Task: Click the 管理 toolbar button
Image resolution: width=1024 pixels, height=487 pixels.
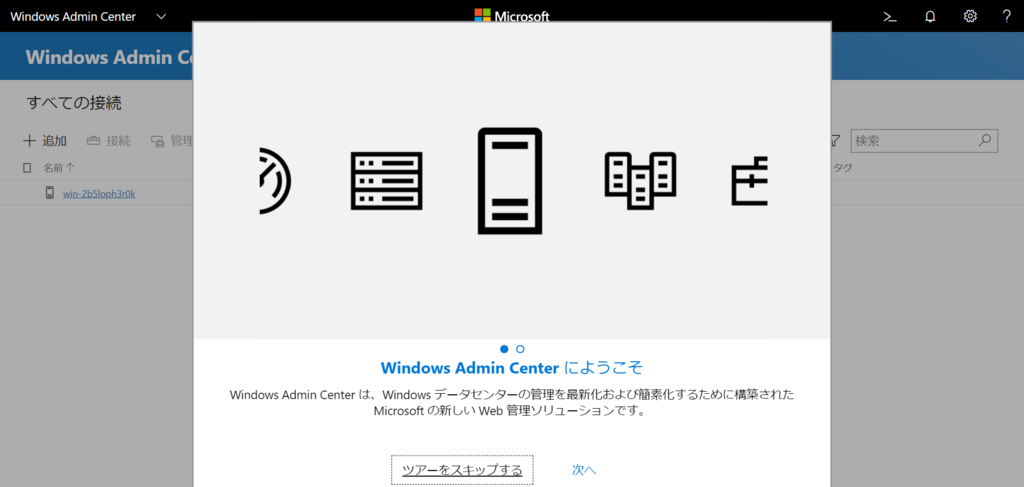Action: click(x=172, y=140)
